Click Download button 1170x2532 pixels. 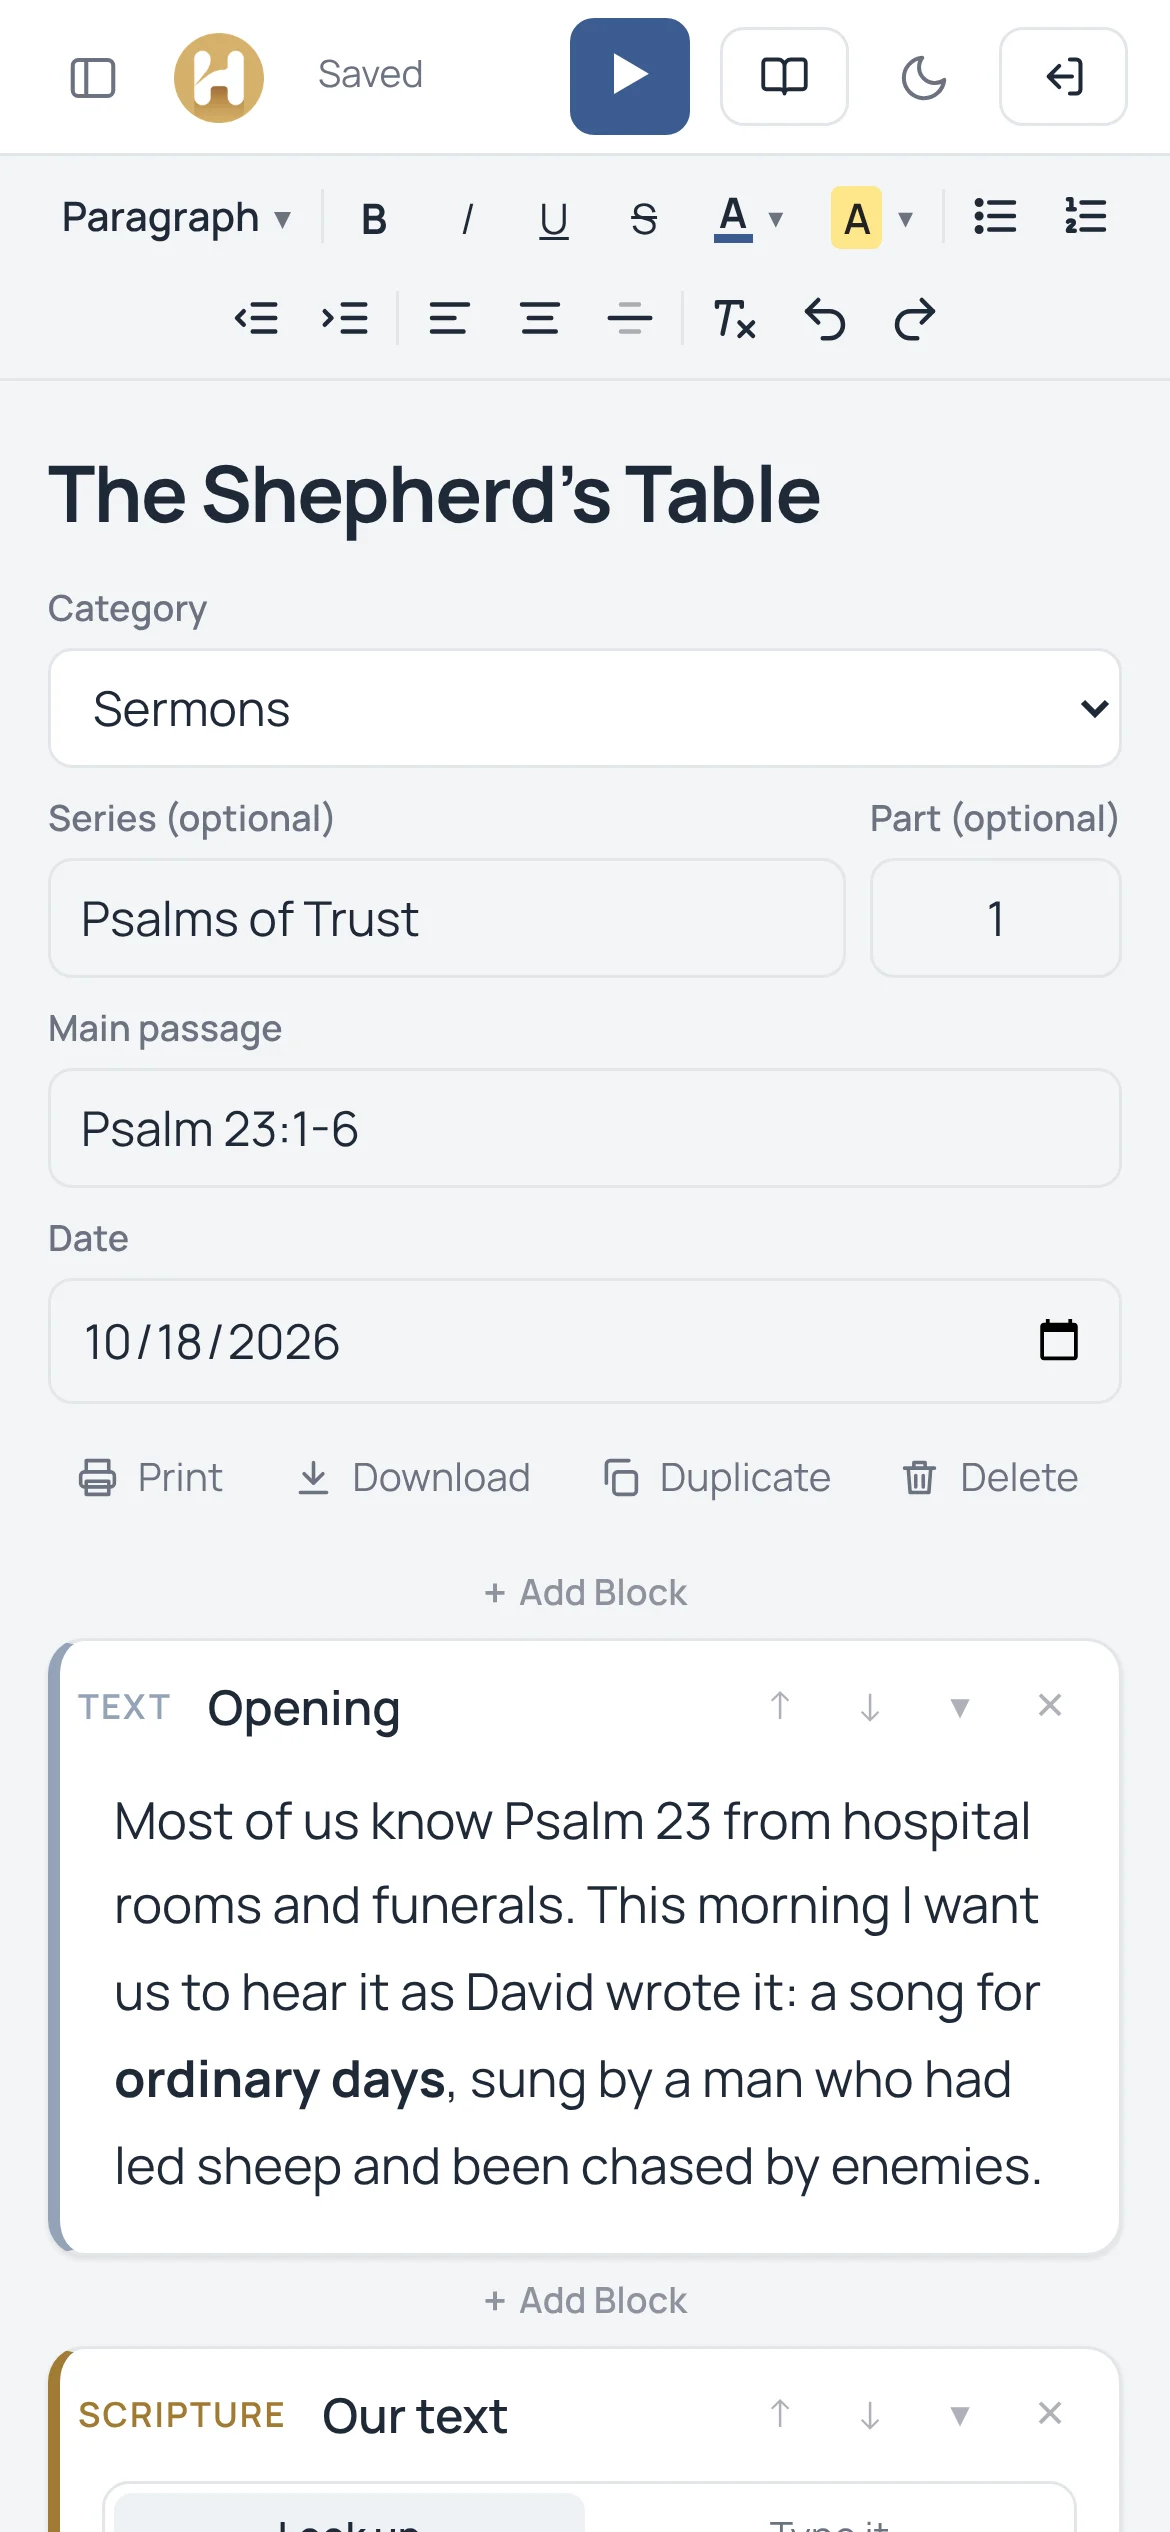pos(414,1478)
